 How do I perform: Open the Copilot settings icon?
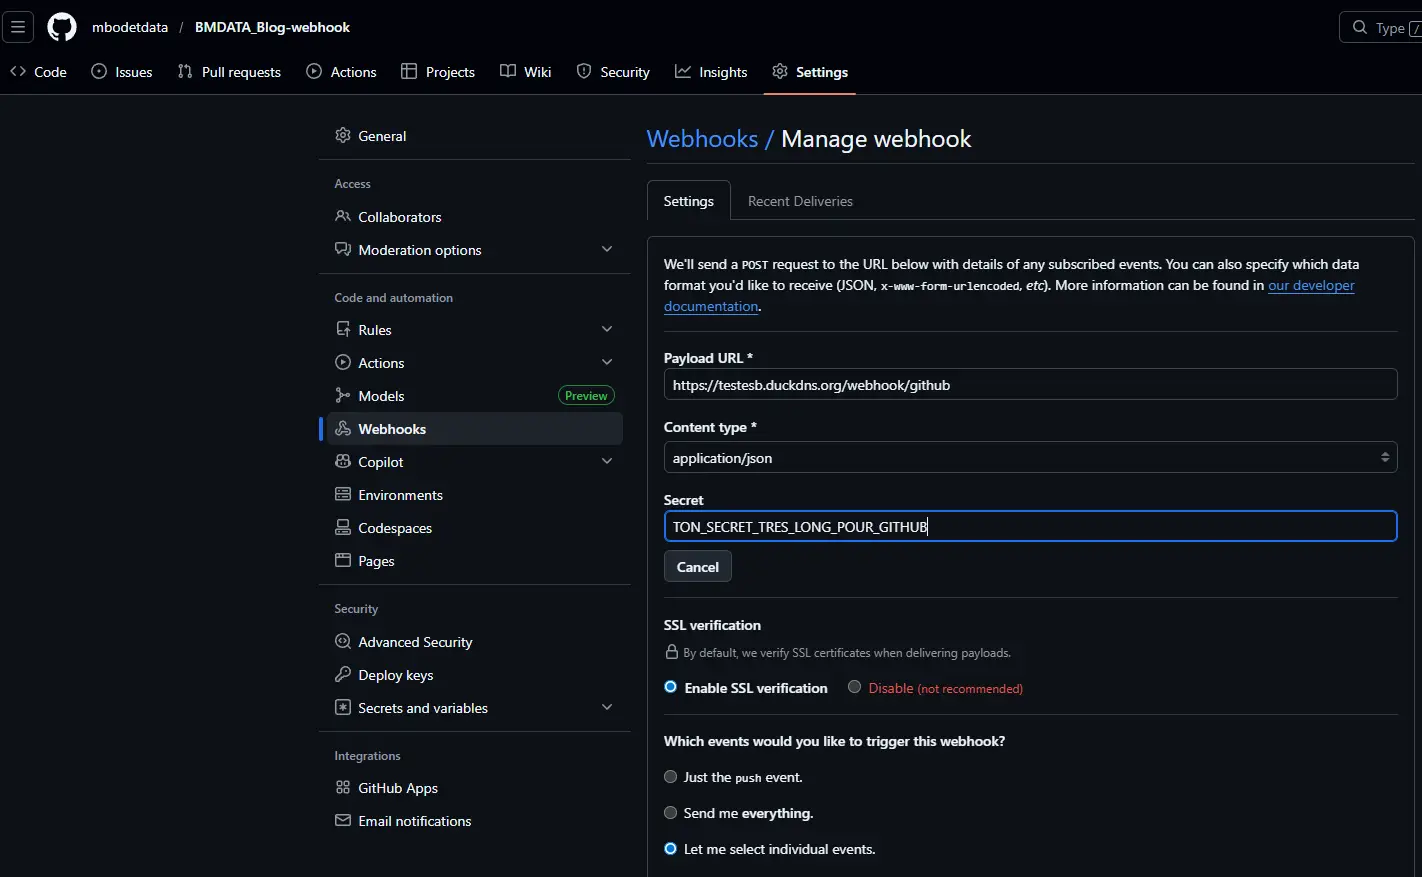tap(343, 461)
